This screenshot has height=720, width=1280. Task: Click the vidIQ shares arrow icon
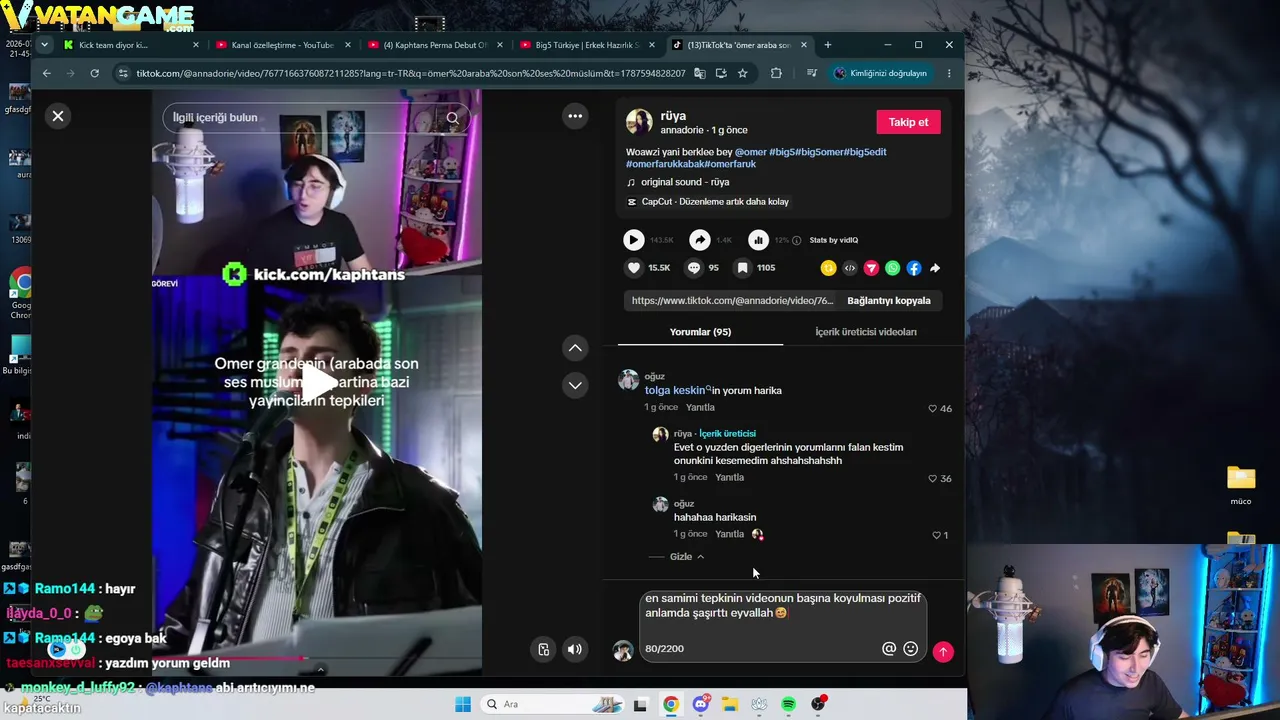pyautogui.click(x=700, y=240)
